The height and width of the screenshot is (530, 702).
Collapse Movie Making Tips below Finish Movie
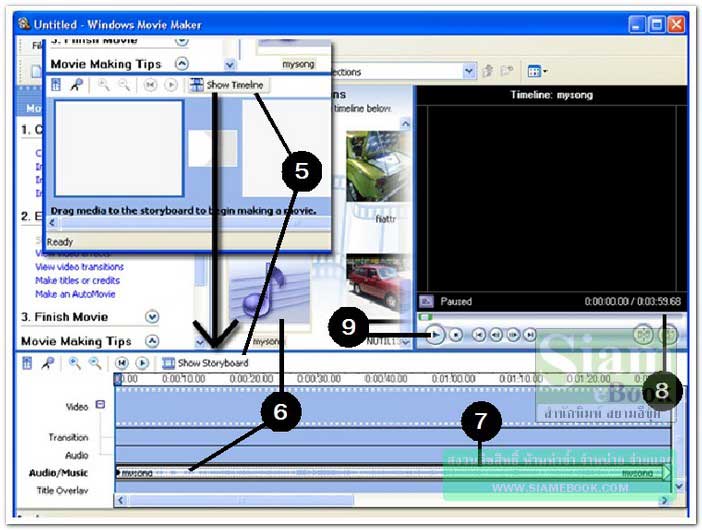[x=152, y=341]
